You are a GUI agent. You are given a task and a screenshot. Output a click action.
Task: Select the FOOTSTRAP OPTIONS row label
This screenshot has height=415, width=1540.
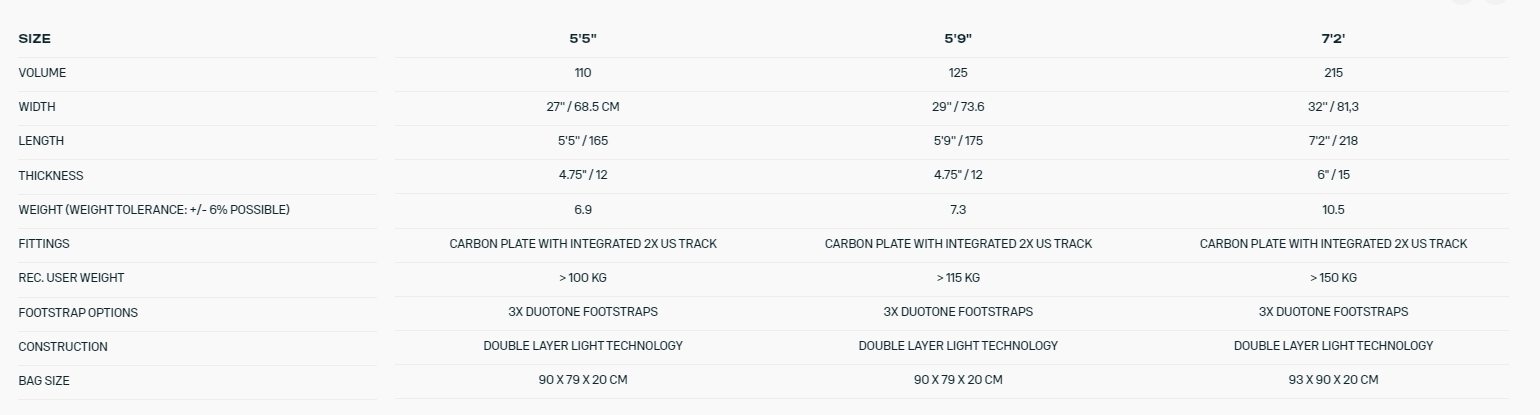(78, 312)
